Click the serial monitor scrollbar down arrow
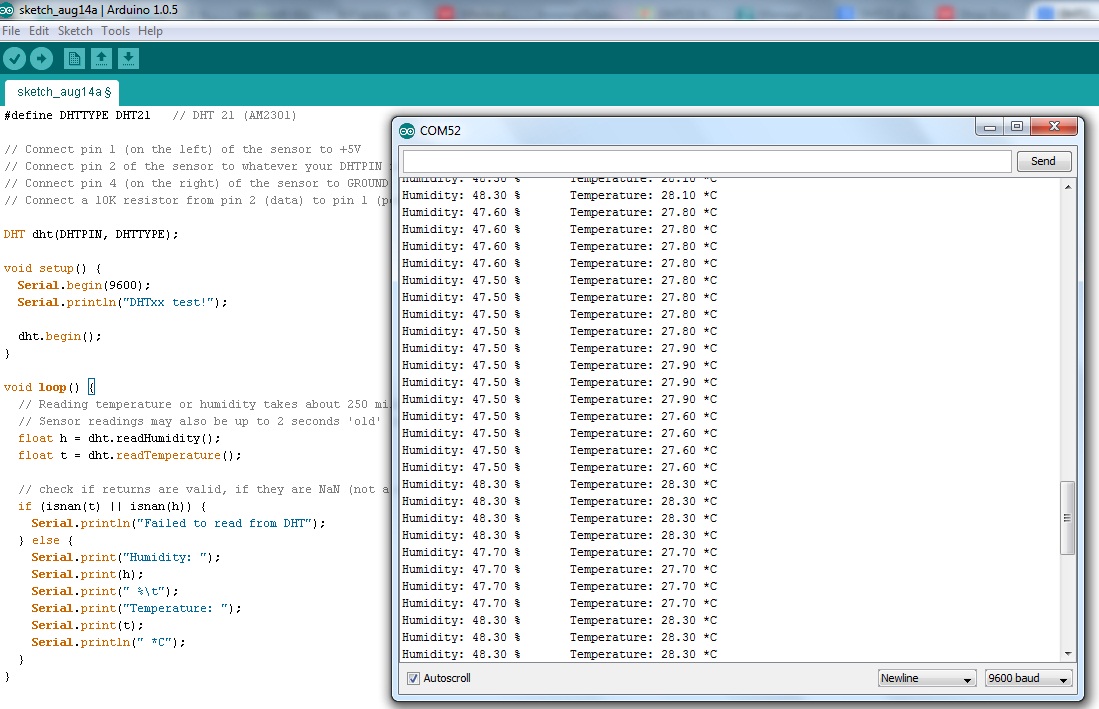The width and height of the screenshot is (1099, 709). [1067, 654]
